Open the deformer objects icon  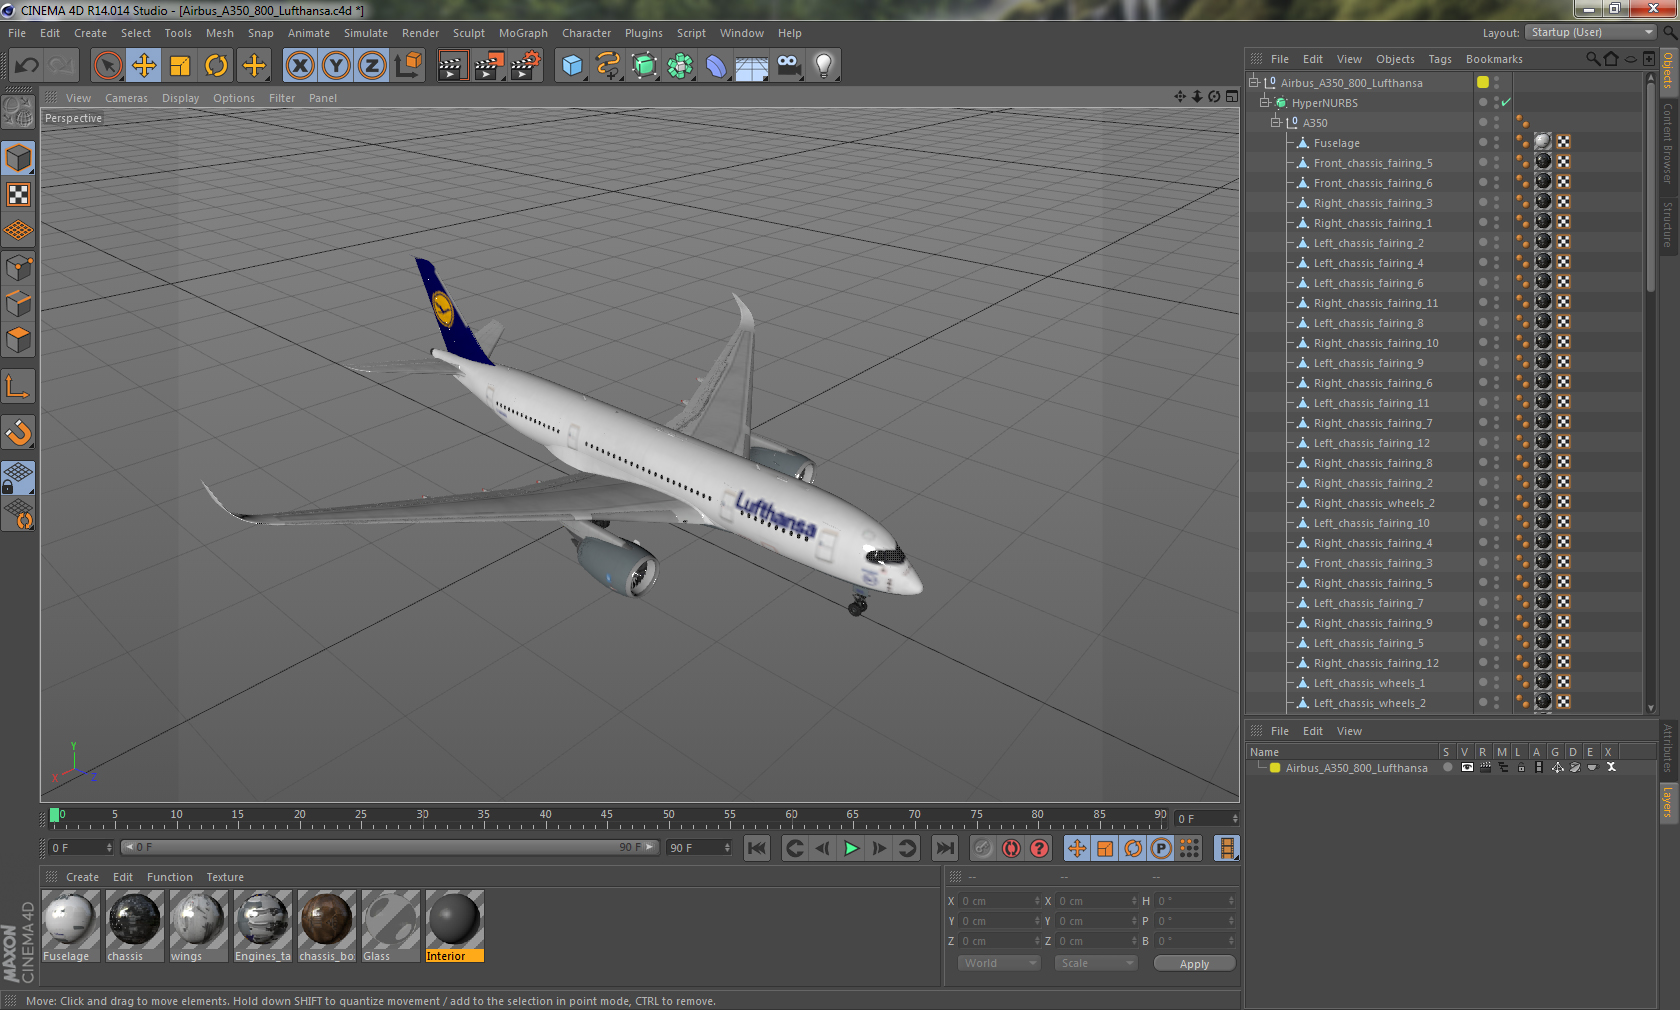coord(716,66)
